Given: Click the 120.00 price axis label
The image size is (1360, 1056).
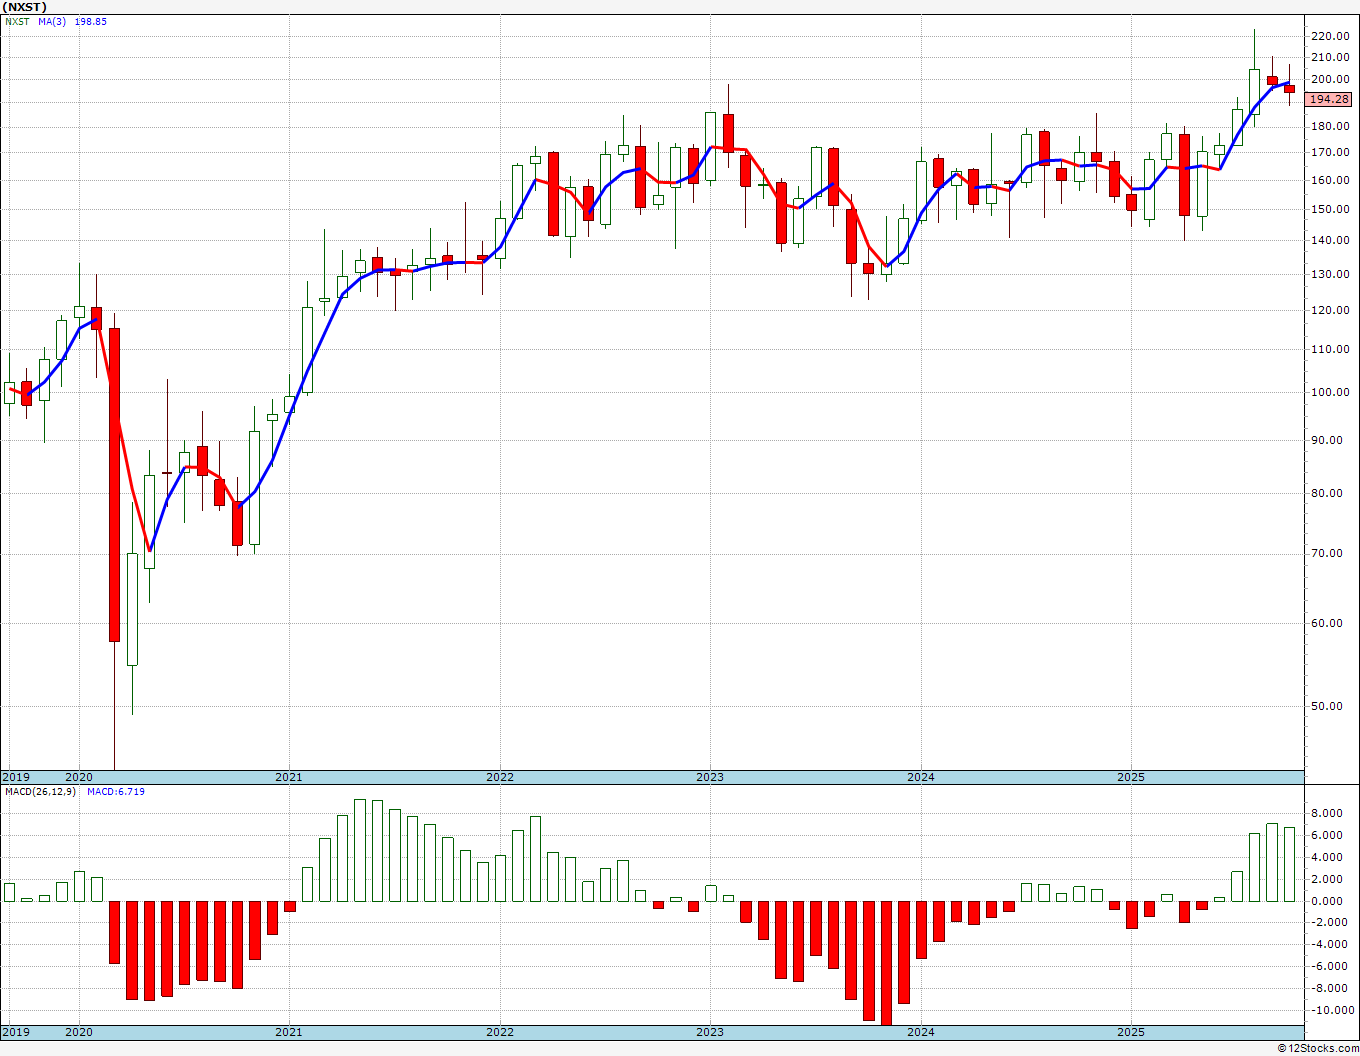Looking at the screenshot, I should pos(1330,311).
